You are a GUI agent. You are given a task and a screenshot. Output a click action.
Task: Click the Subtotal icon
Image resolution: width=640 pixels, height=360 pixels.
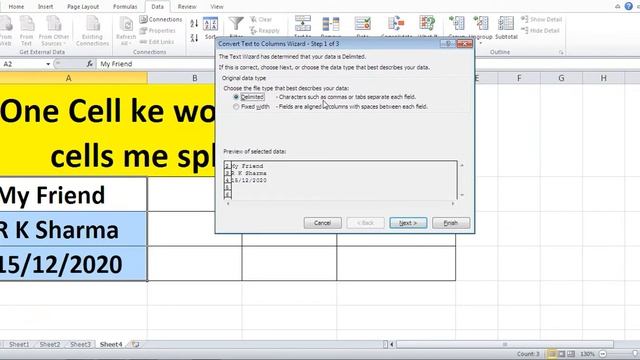[x=506, y=27]
